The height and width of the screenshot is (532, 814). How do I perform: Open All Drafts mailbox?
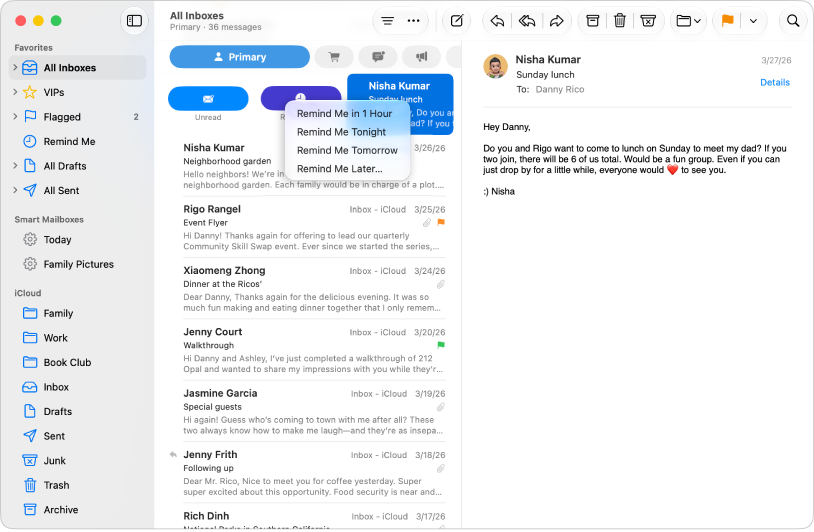pyautogui.click(x=78, y=166)
